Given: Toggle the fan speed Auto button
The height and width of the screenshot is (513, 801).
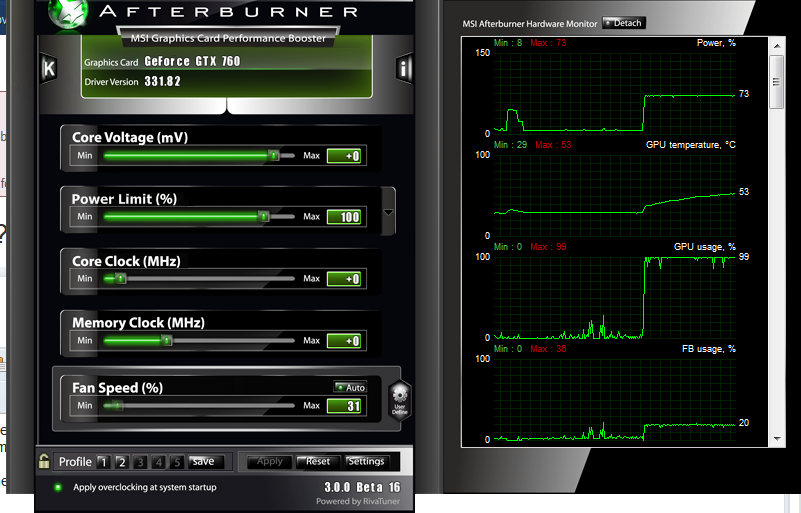Looking at the screenshot, I should click(350, 387).
